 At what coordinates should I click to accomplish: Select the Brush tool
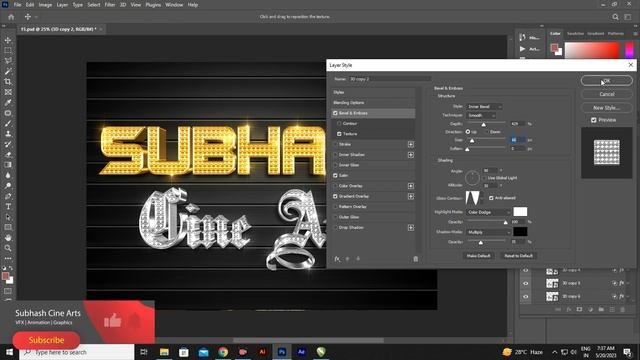8,123
